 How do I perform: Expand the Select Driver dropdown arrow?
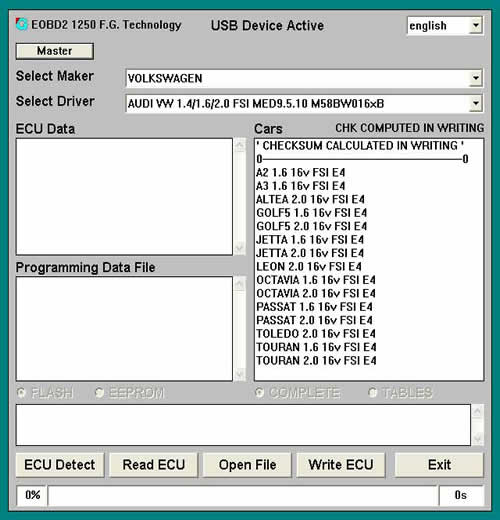coord(476,103)
